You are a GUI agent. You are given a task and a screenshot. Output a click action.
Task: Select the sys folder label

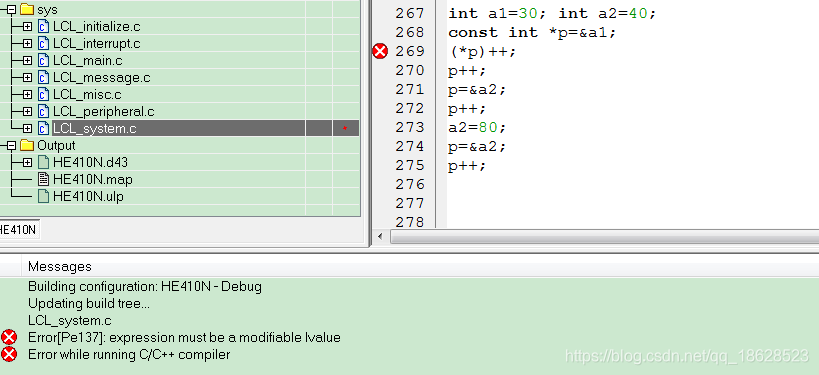[x=48, y=9]
